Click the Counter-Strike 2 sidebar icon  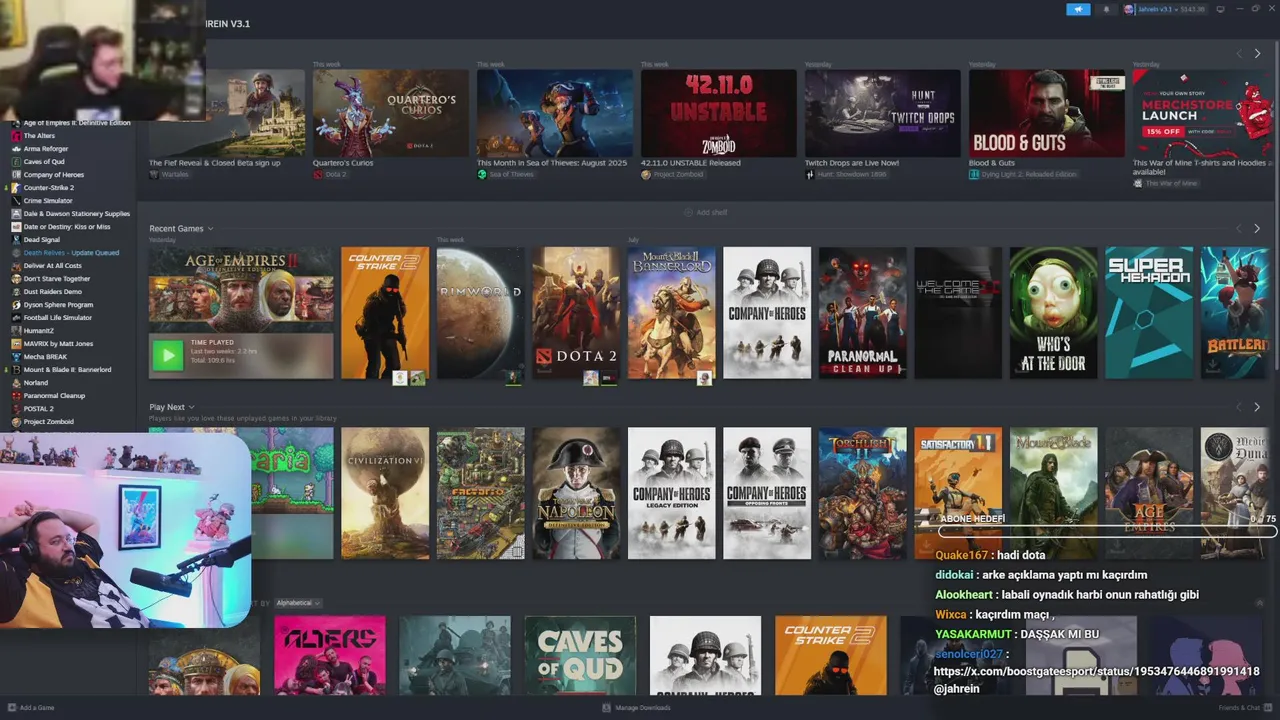[16, 188]
